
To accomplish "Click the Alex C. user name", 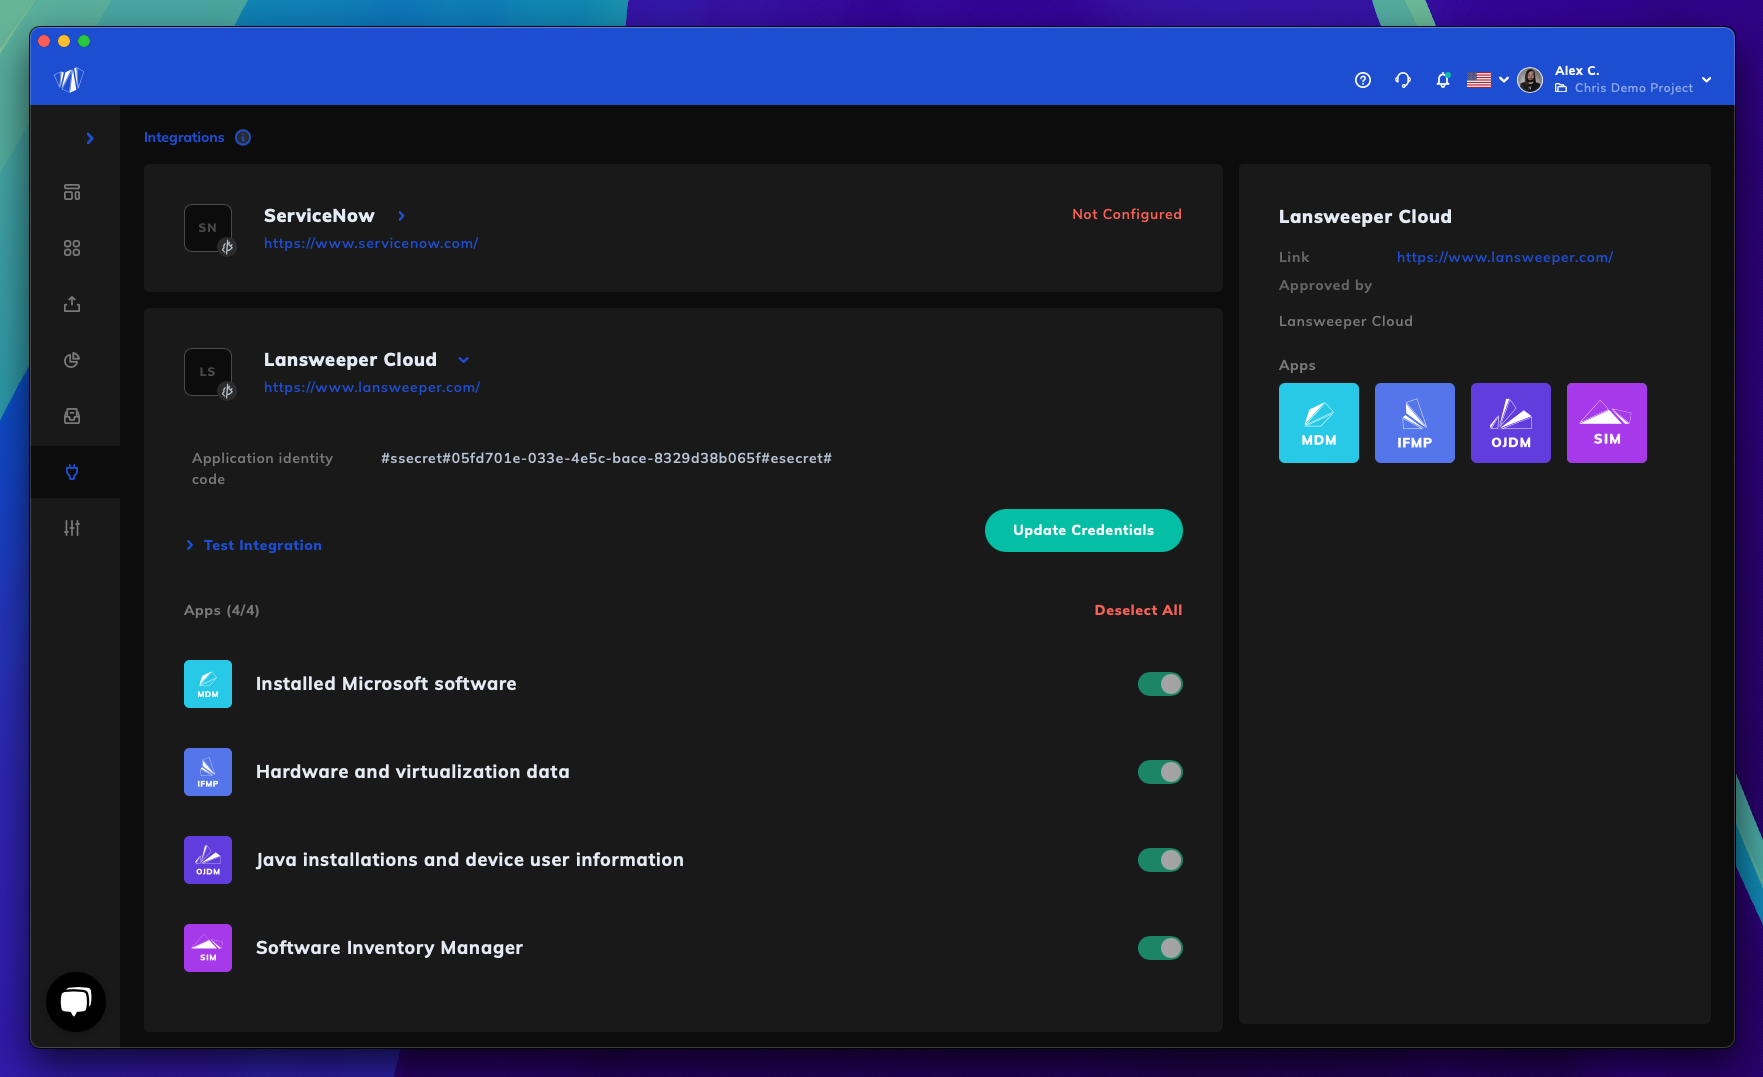I will point(1577,71).
